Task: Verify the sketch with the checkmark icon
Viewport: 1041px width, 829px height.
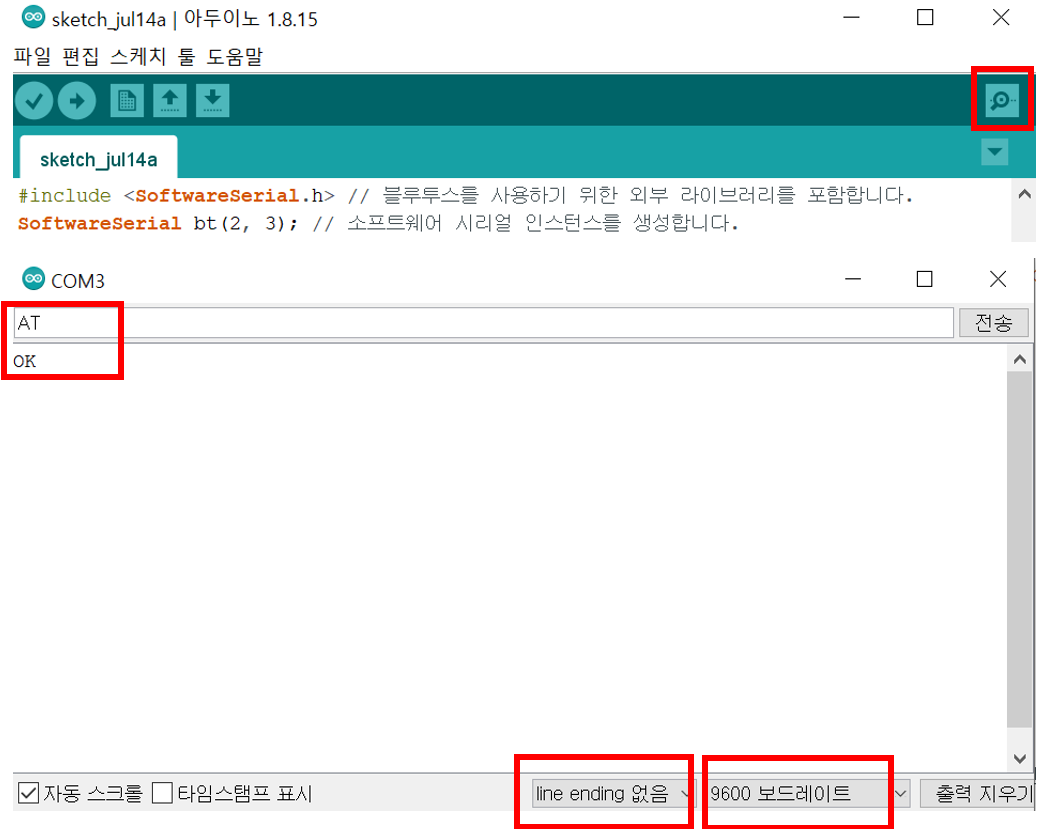Action: click(34, 101)
